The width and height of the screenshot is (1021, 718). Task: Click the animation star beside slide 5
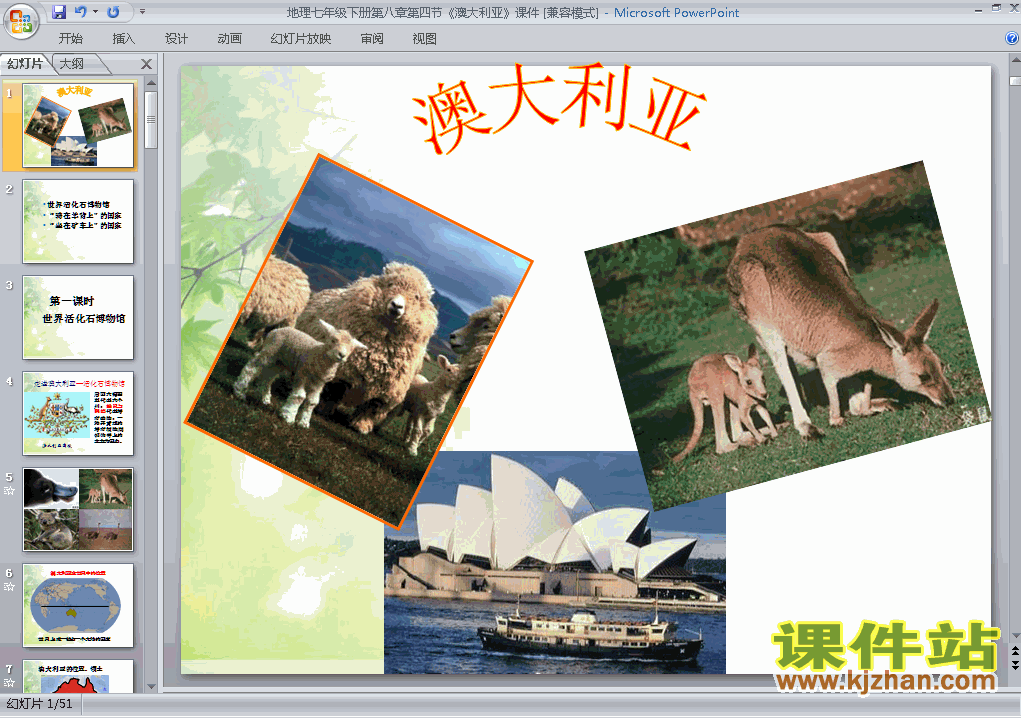(9, 491)
